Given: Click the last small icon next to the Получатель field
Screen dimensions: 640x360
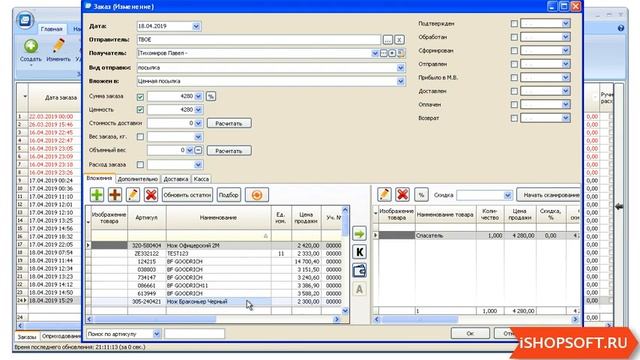Looking at the screenshot, I should [x=401, y=53].
